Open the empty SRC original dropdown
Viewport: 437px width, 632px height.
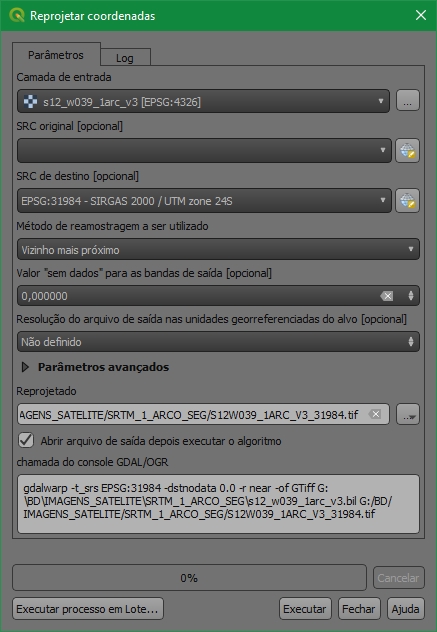pos(204,151)
